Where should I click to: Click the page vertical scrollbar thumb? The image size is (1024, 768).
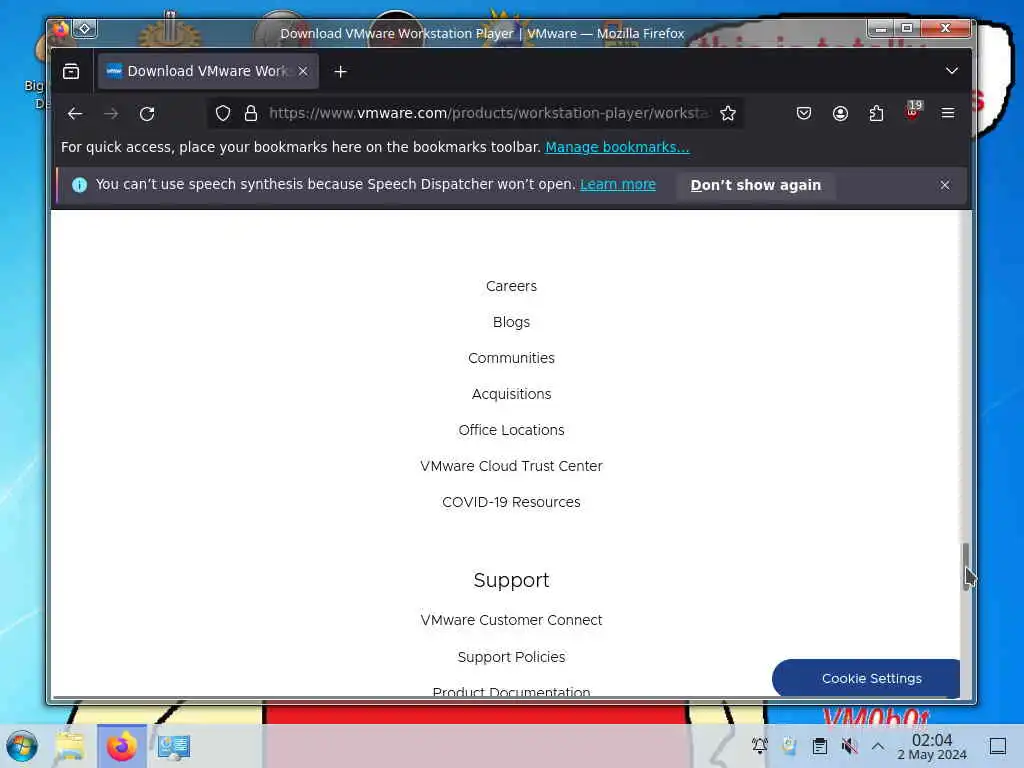point(966,566)
